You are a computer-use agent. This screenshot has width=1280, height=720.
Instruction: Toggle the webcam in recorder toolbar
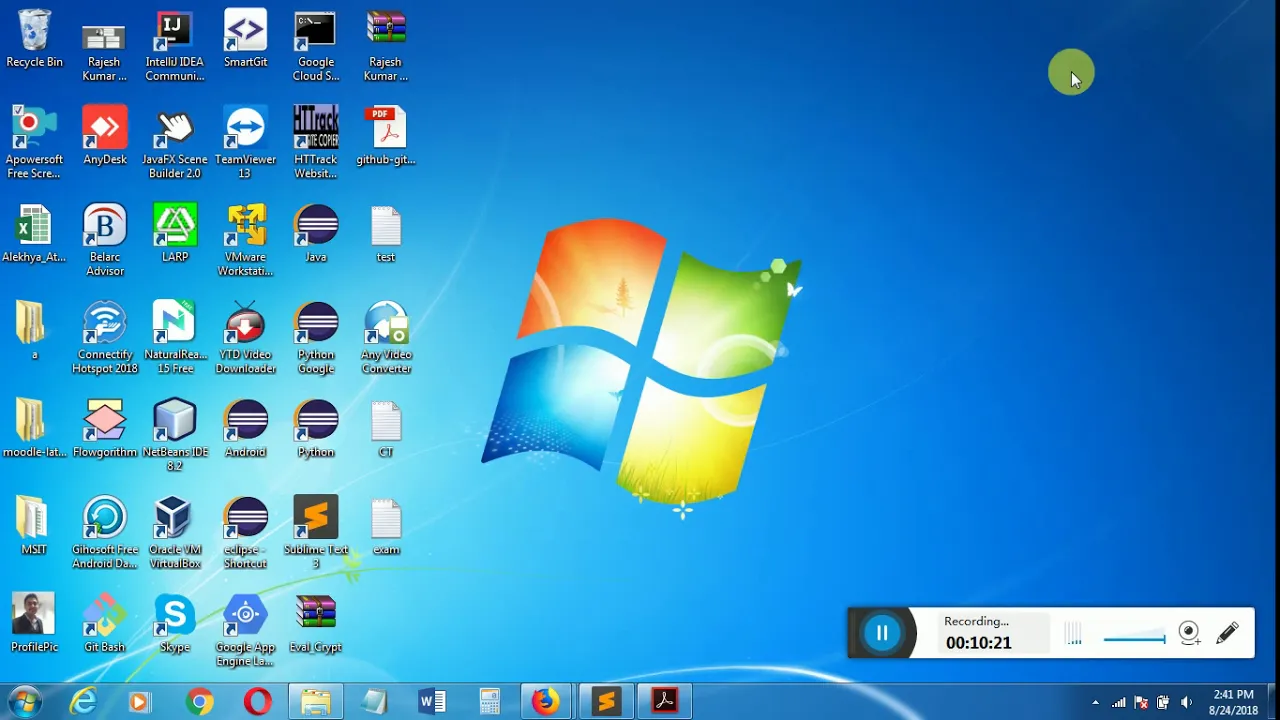click(x=1189, y=633)
